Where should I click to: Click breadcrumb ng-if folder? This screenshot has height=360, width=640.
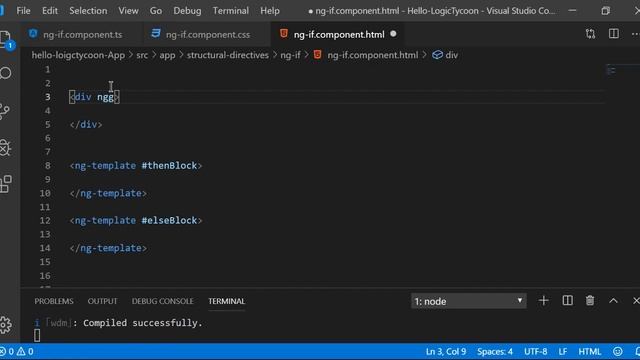pyautogui.click(x=290, y=55)
